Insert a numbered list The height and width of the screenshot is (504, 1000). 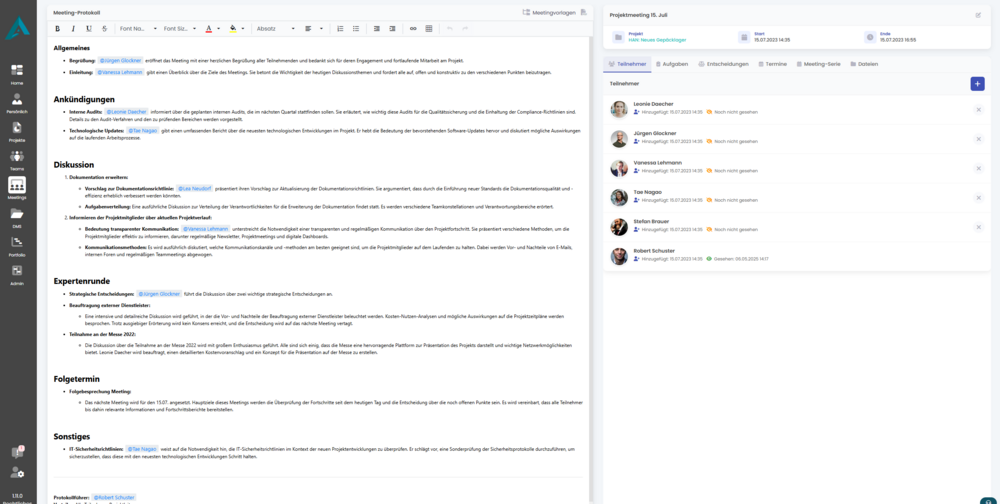(x=340, y=29)
